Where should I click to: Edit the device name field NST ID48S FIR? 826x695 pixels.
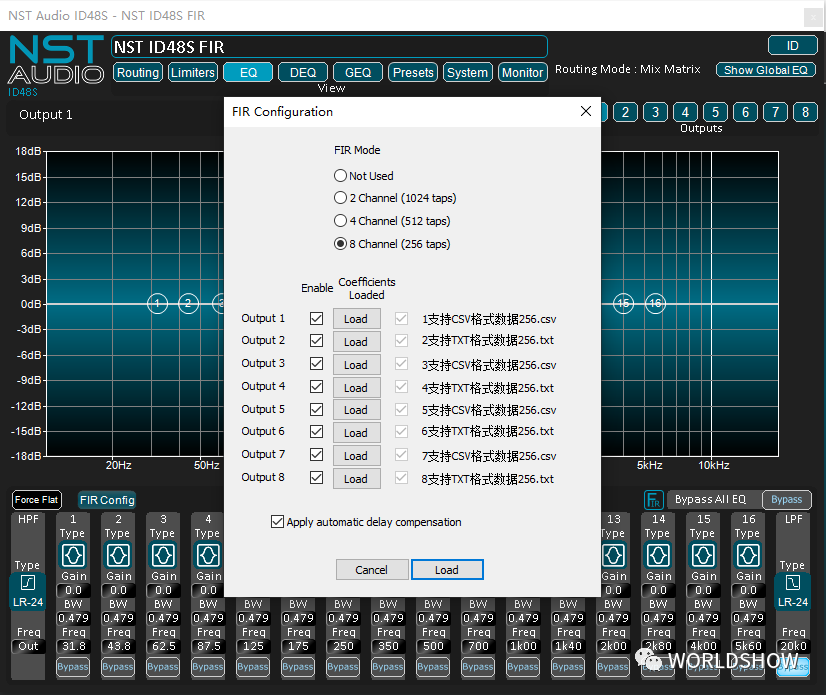click(x=329, y=47)
